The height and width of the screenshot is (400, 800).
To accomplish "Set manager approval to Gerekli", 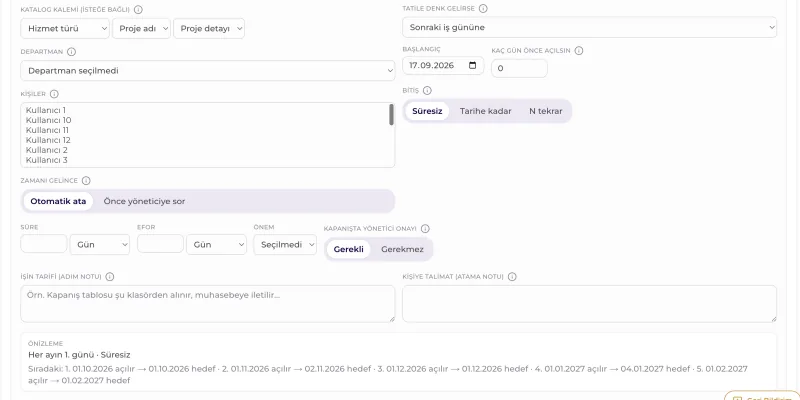I will click(348, 249).
